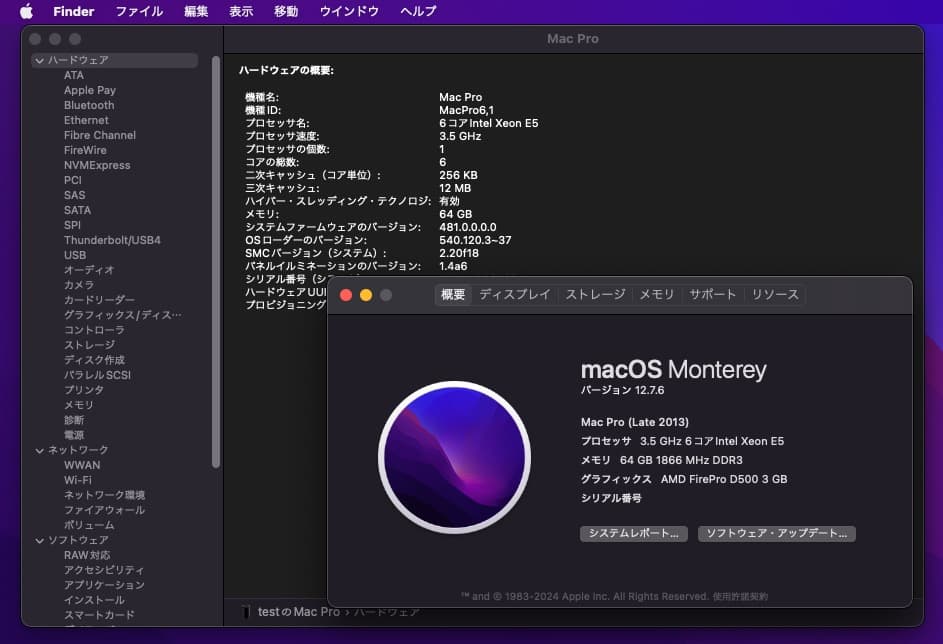The width and height of the screenshot is (943, 644).
Task: Click the システムレポート button
Action: point(635,533)
